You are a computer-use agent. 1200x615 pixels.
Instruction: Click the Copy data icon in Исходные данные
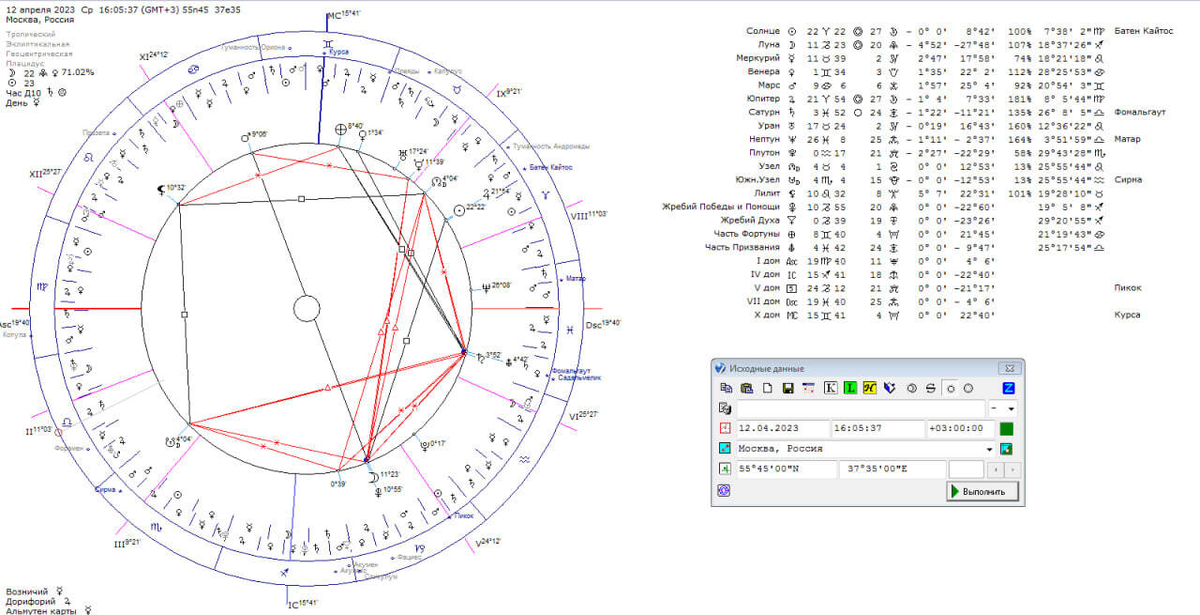pos(726,388)
